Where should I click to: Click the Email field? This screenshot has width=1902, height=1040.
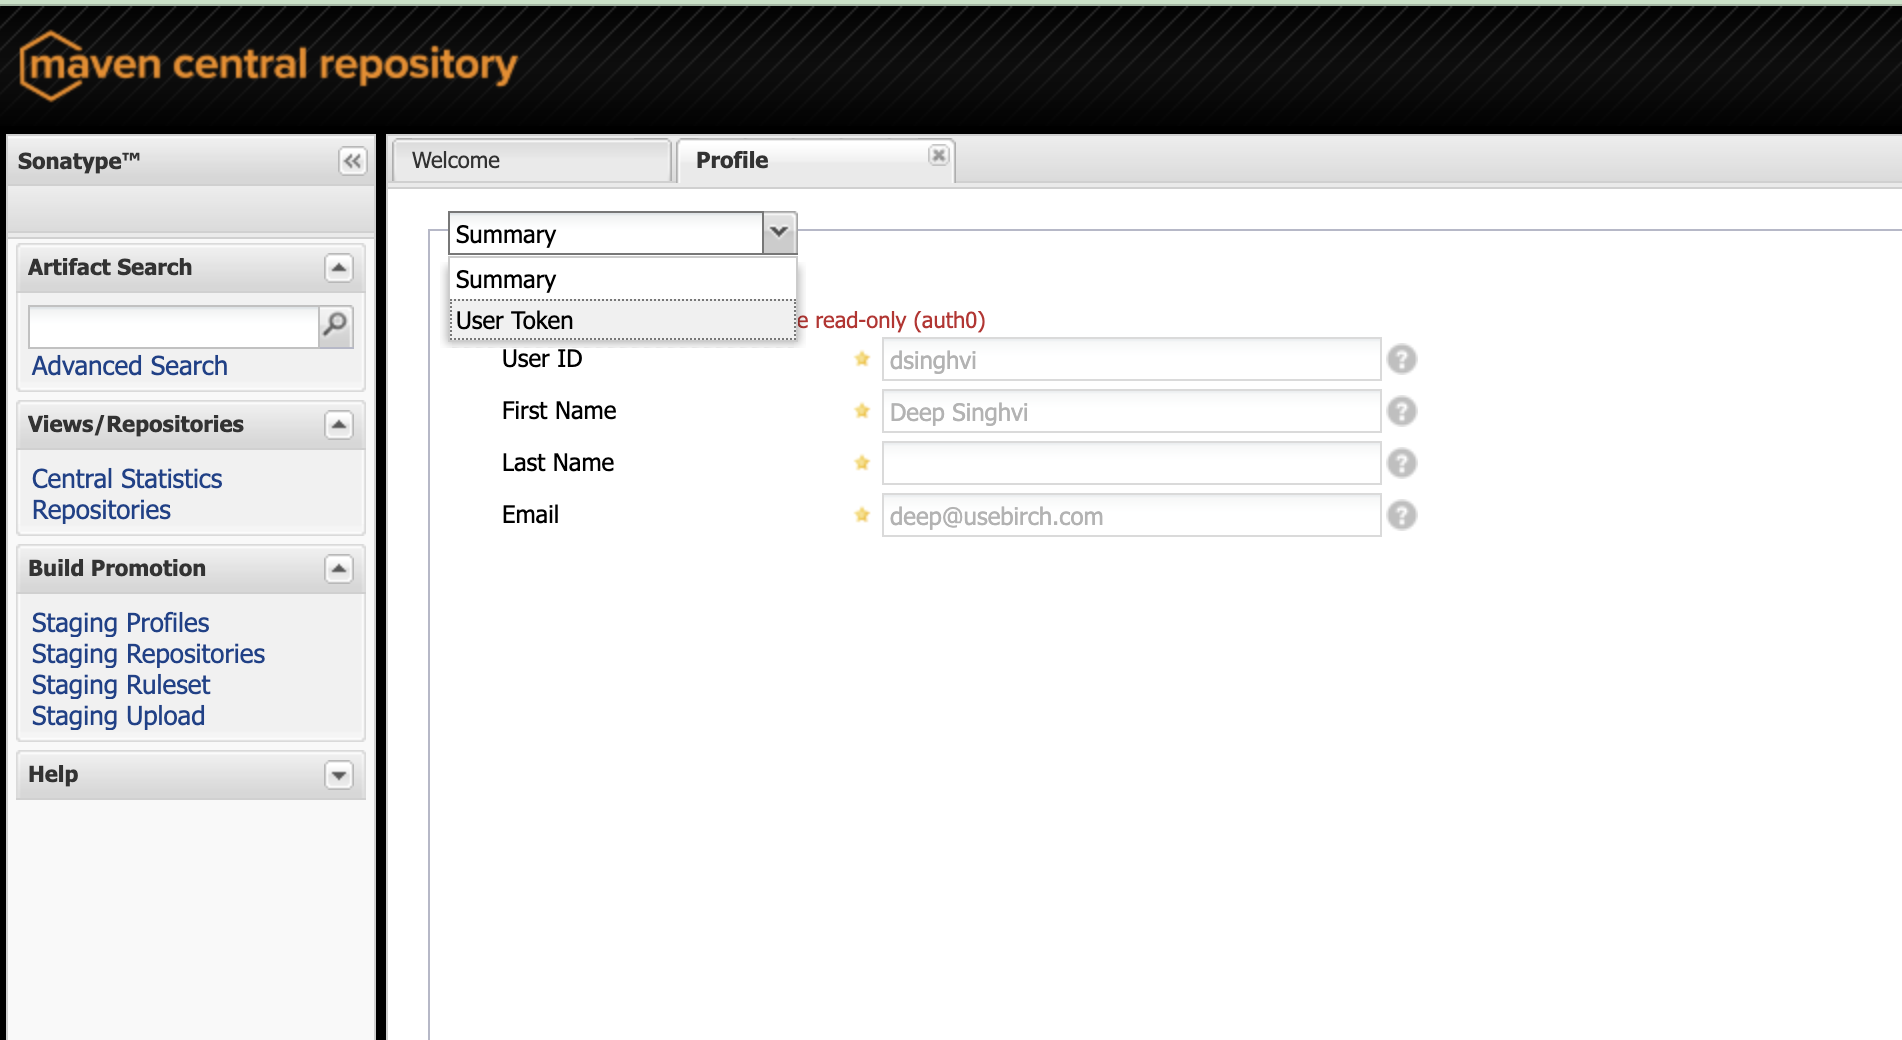click(1131, 516)
